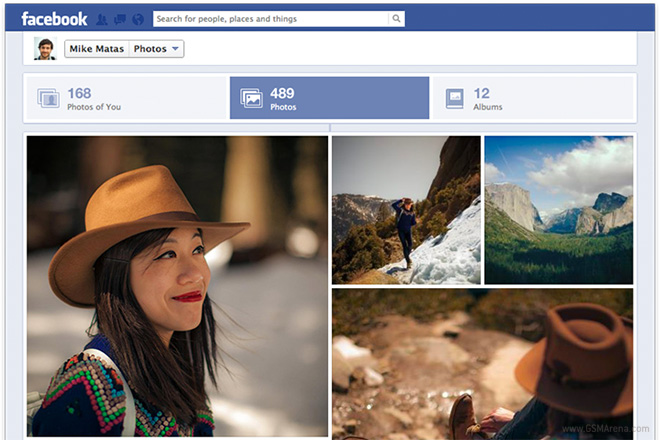Open the Yosemite valley landscape photo
Image resolution: width=660 pixels, height=440 pixels.
click(558, 210)
